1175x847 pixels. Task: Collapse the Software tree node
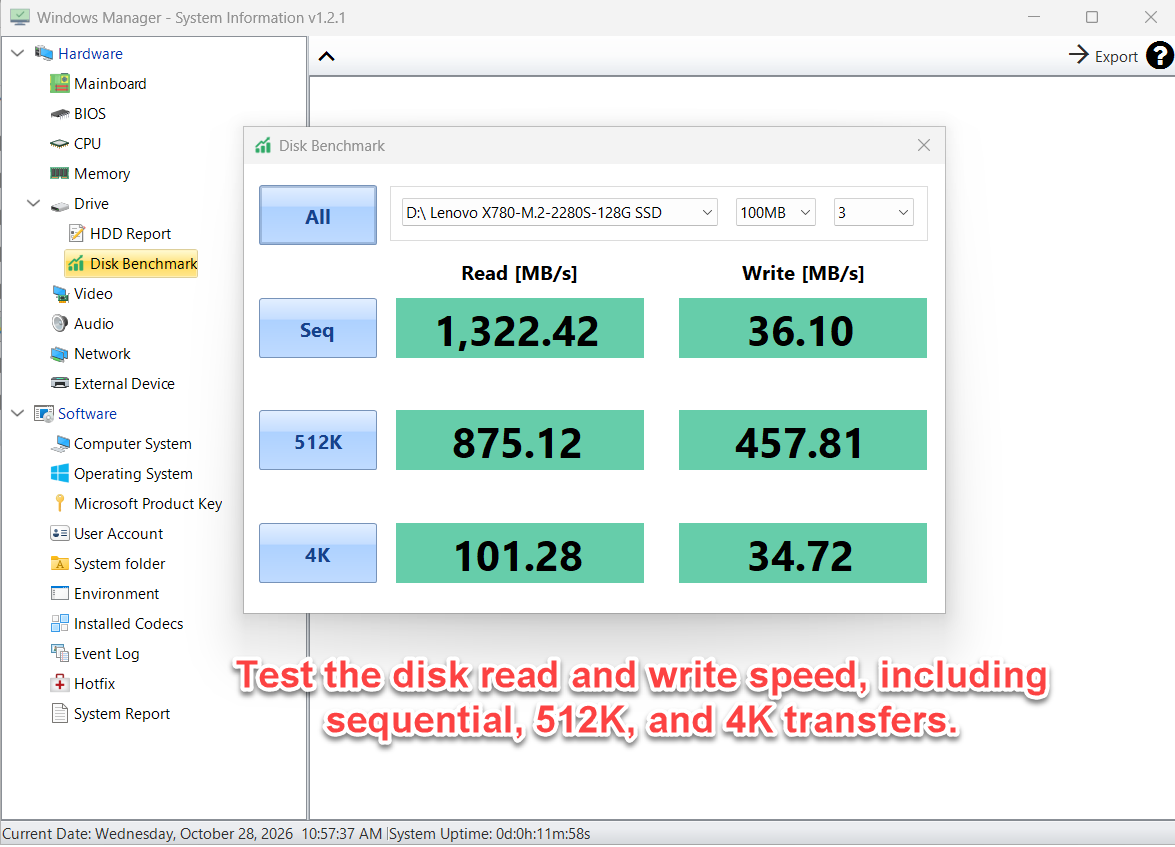tap(17, 413)
